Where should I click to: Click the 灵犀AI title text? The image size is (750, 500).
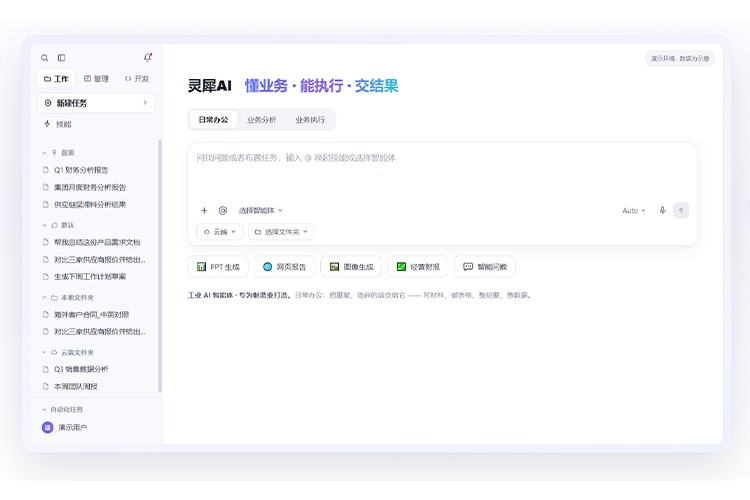click(210, 86)
